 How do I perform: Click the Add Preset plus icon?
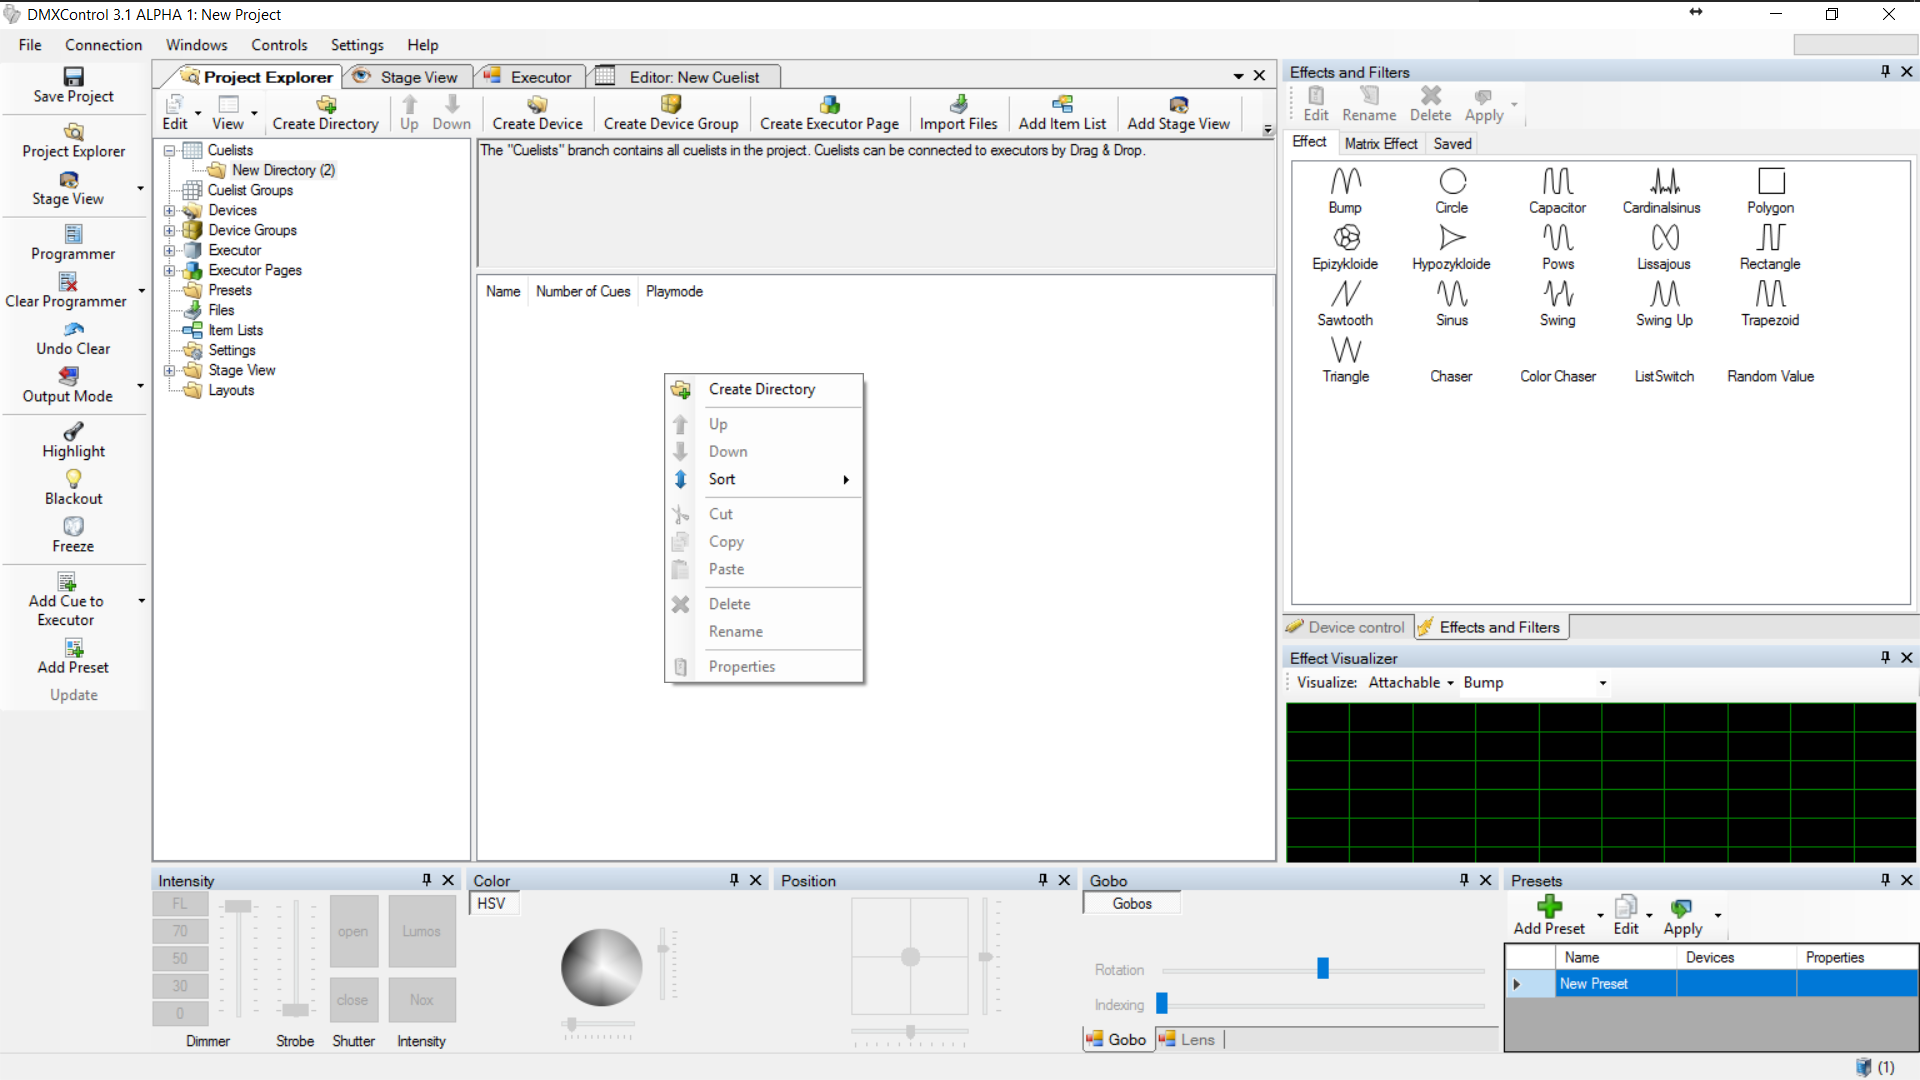(1548, 907)
